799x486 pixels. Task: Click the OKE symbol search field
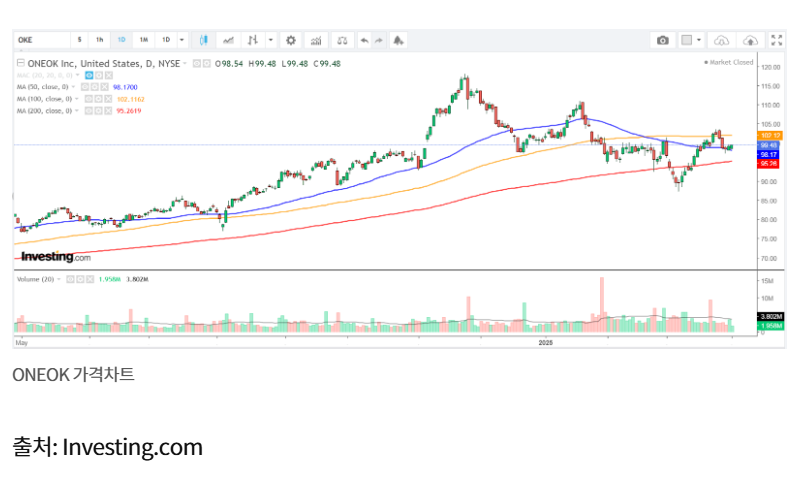(x=42, y=40)
